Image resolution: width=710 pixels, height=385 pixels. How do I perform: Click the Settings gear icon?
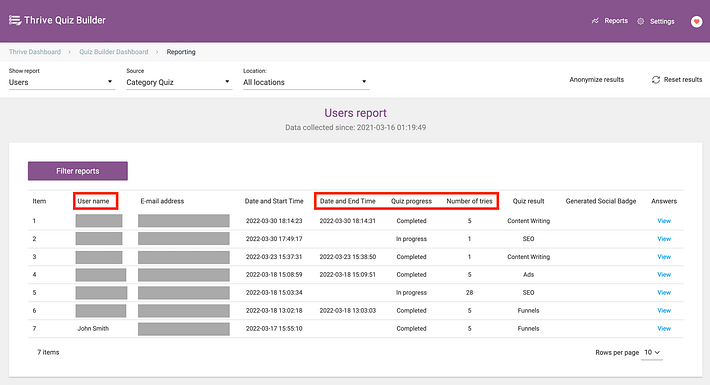pos(640,21)
